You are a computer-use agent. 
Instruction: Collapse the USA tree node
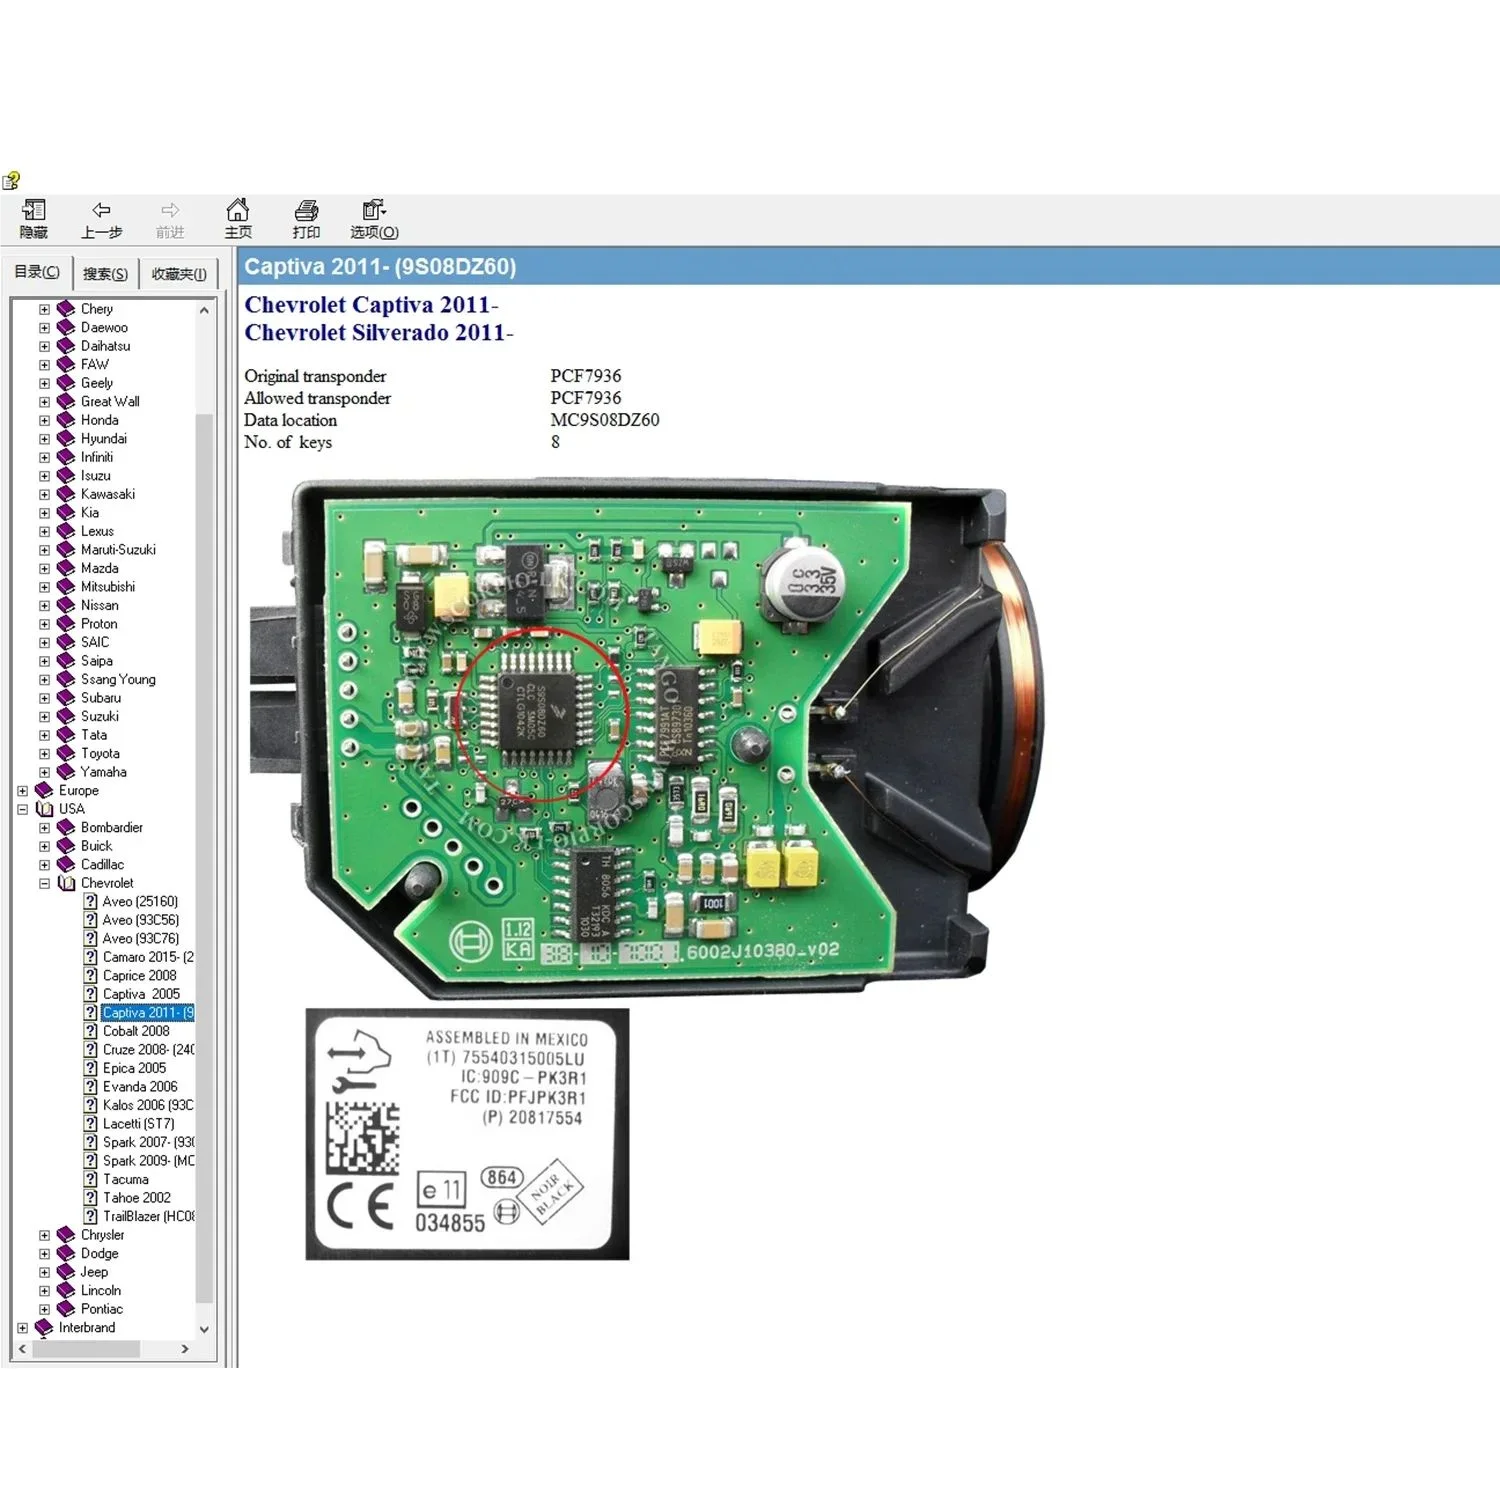pos(23,809)
